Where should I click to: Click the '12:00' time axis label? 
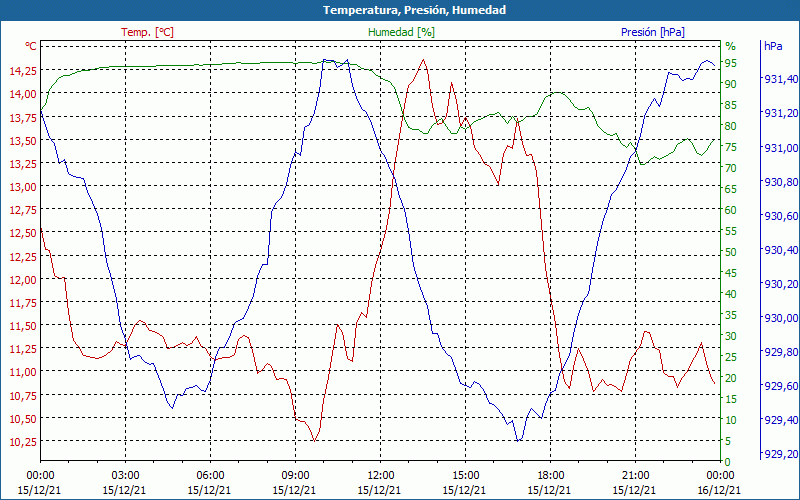(380, 476)
